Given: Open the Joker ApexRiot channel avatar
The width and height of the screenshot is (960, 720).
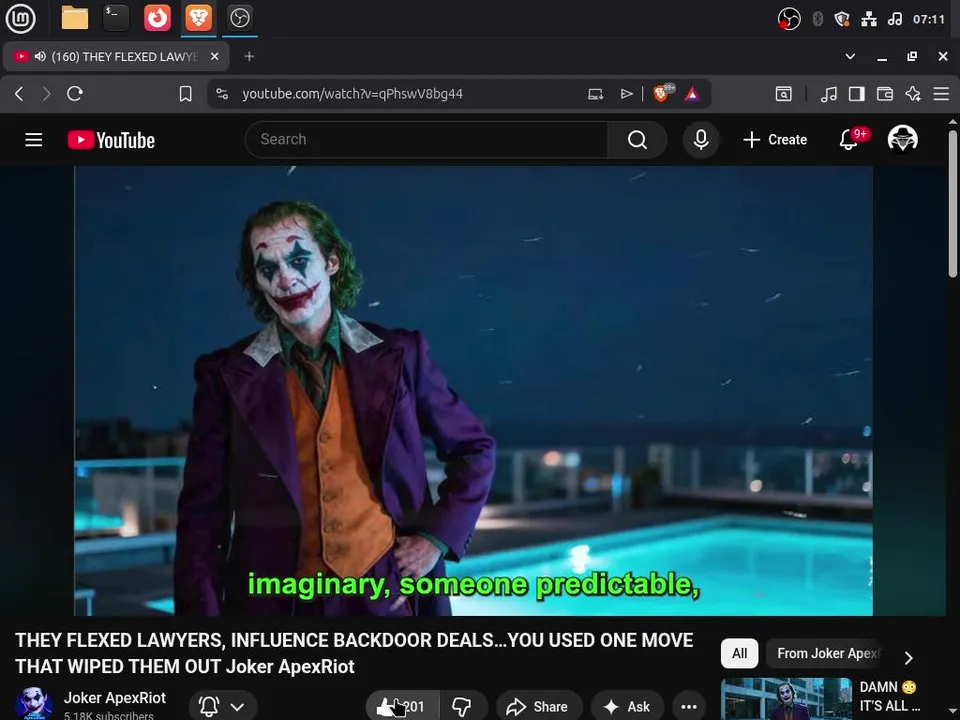Looking at the screenshot, I should click(x=34, y=703).
